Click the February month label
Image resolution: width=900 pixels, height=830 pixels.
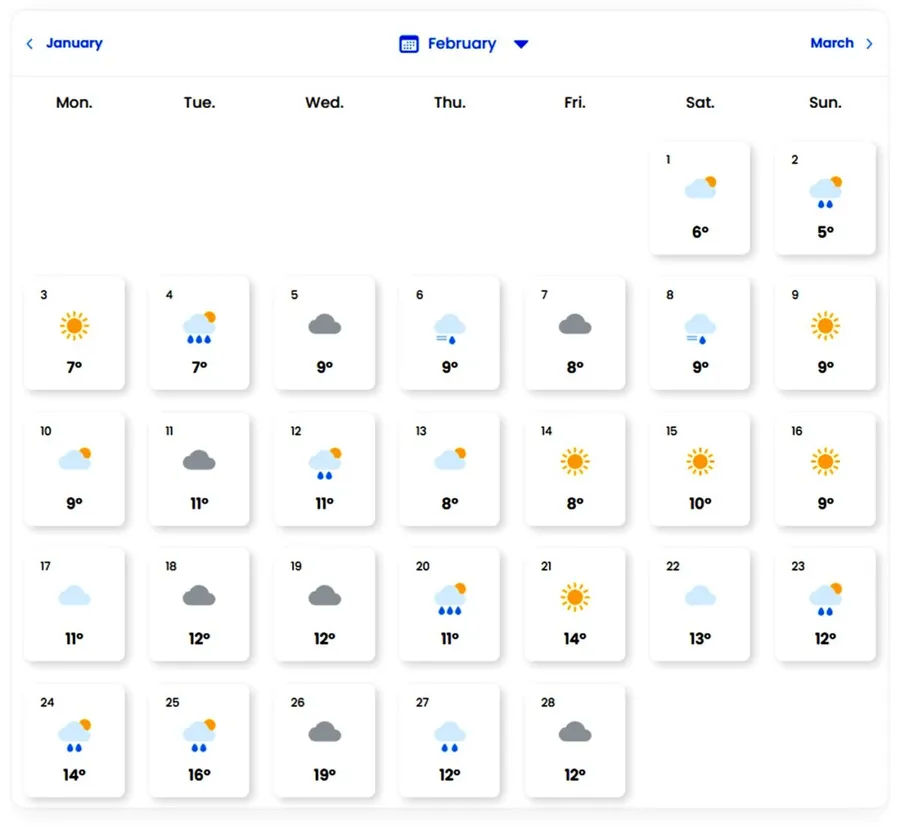click(x=461, y=44)
